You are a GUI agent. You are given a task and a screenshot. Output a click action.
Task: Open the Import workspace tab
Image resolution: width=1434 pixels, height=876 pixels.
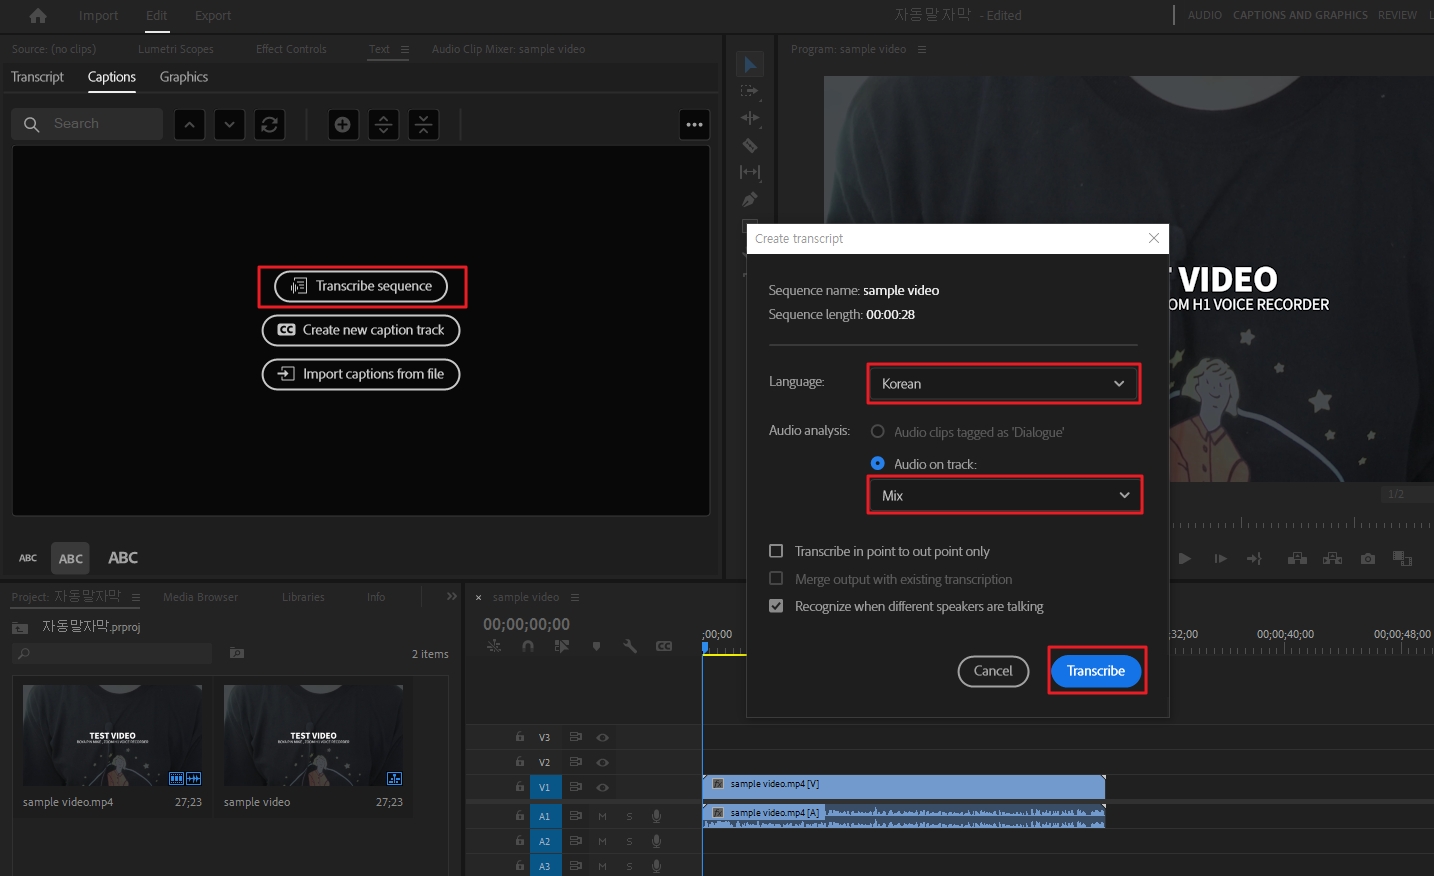98,15
